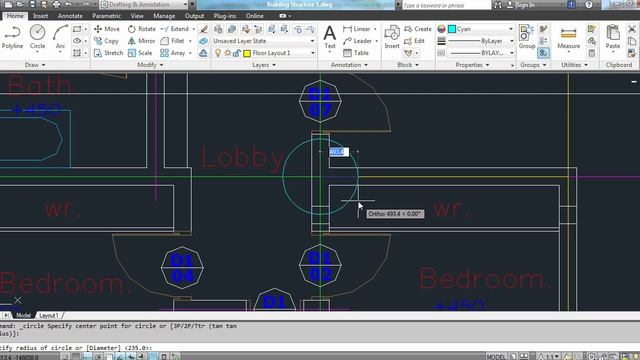Screen dimensions: 640x360
Task: Click the Rotate tool
Action: pyautogui.click(x=142, y=29)
